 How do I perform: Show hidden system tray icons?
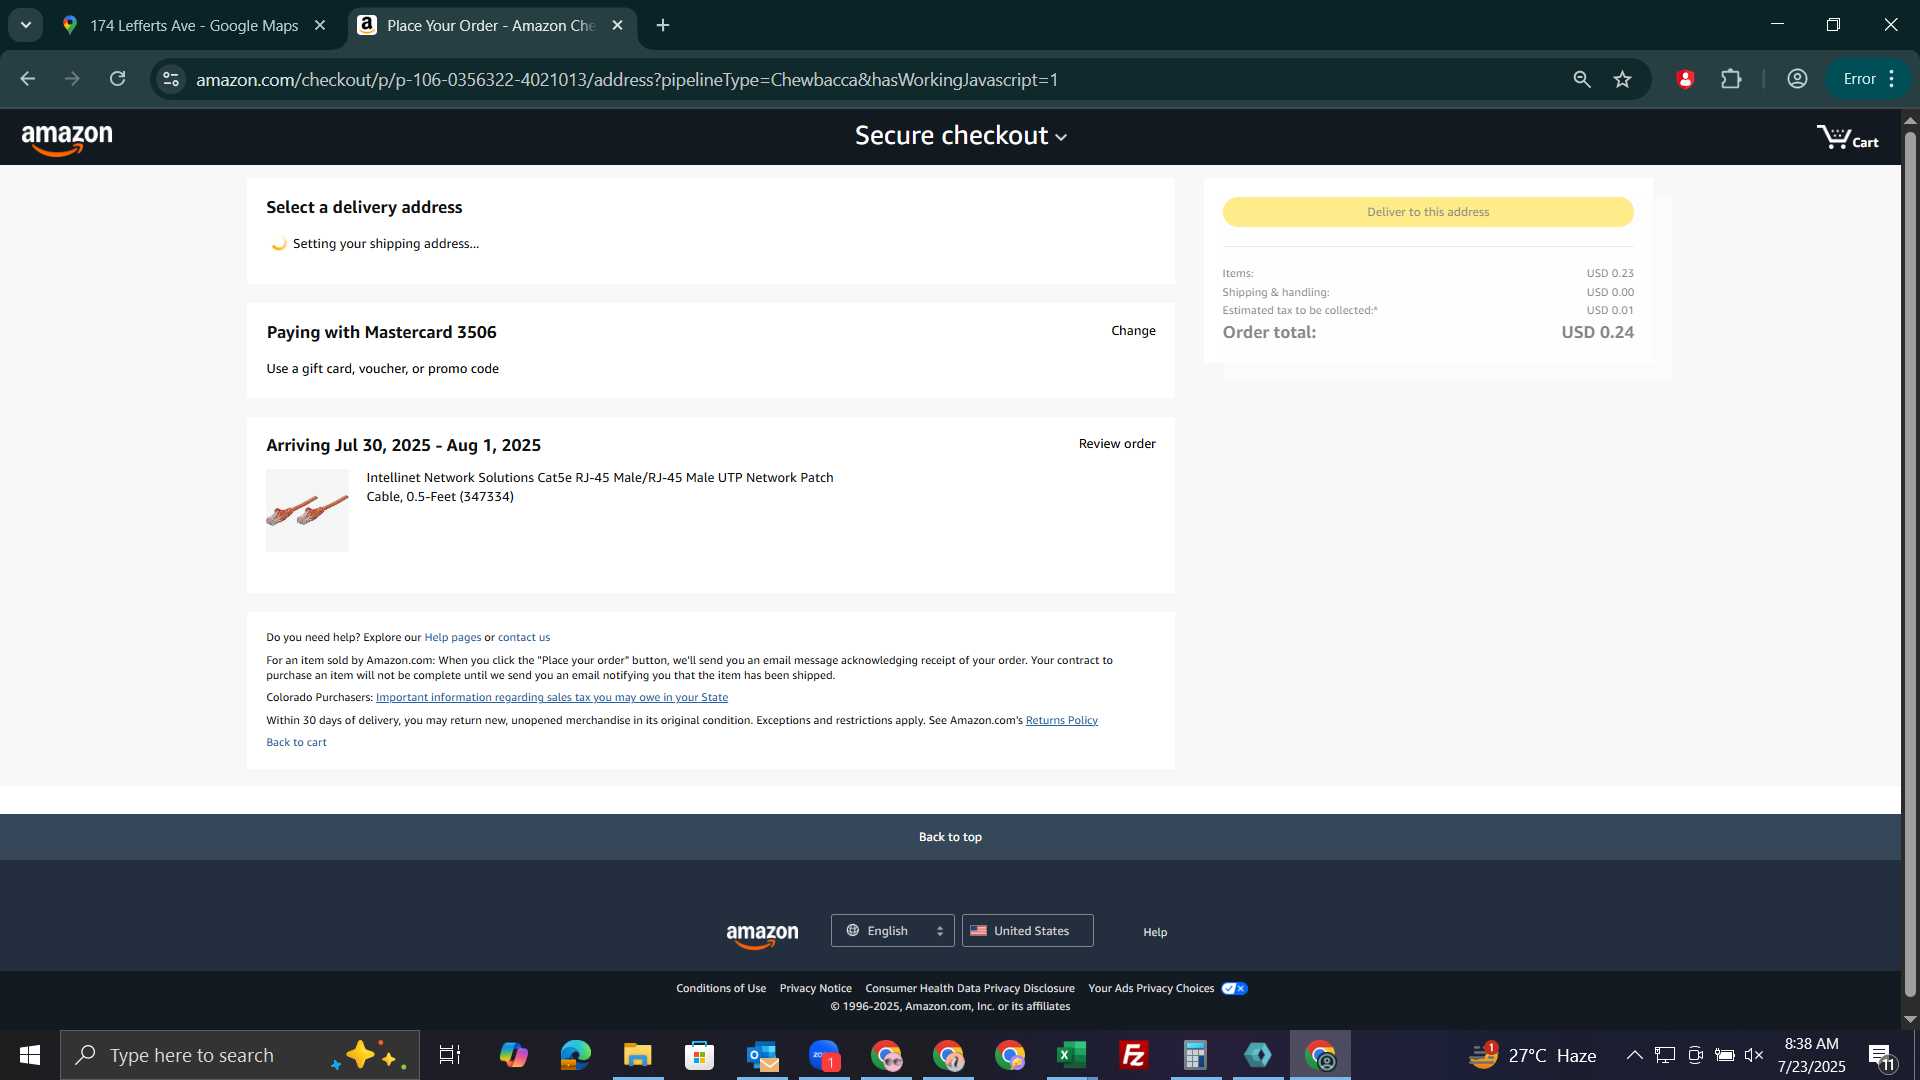1634,1055
